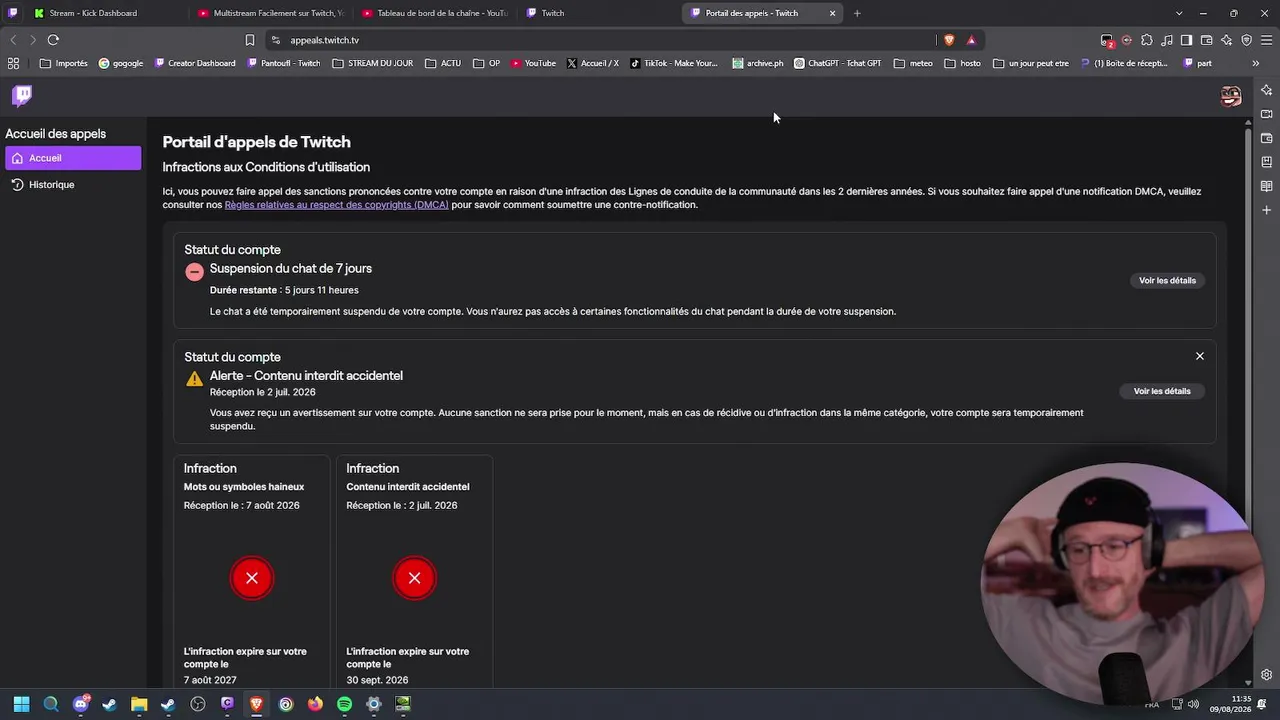Open the archive.ph bookmark
This screenshot has width=1280, height=720.
click(x=758, y=63)
